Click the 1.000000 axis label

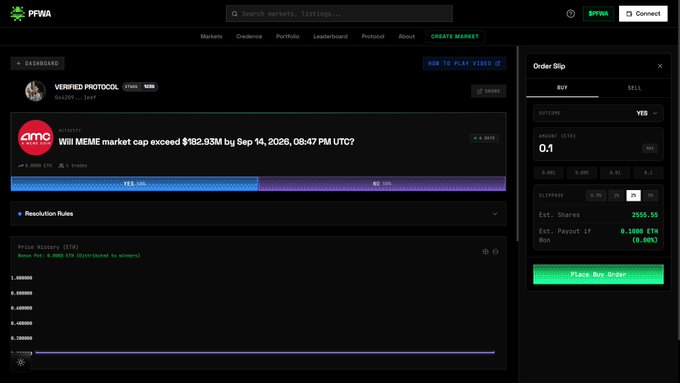point(22,278)
